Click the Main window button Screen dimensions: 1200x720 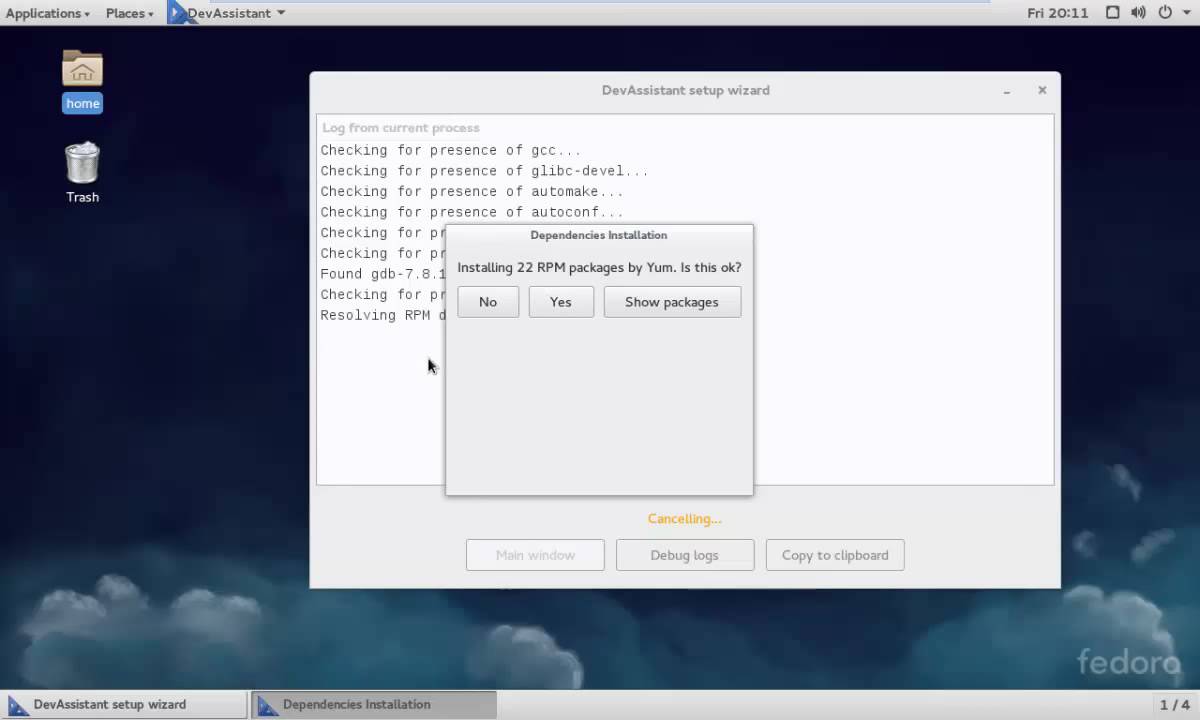pos(535,555)
